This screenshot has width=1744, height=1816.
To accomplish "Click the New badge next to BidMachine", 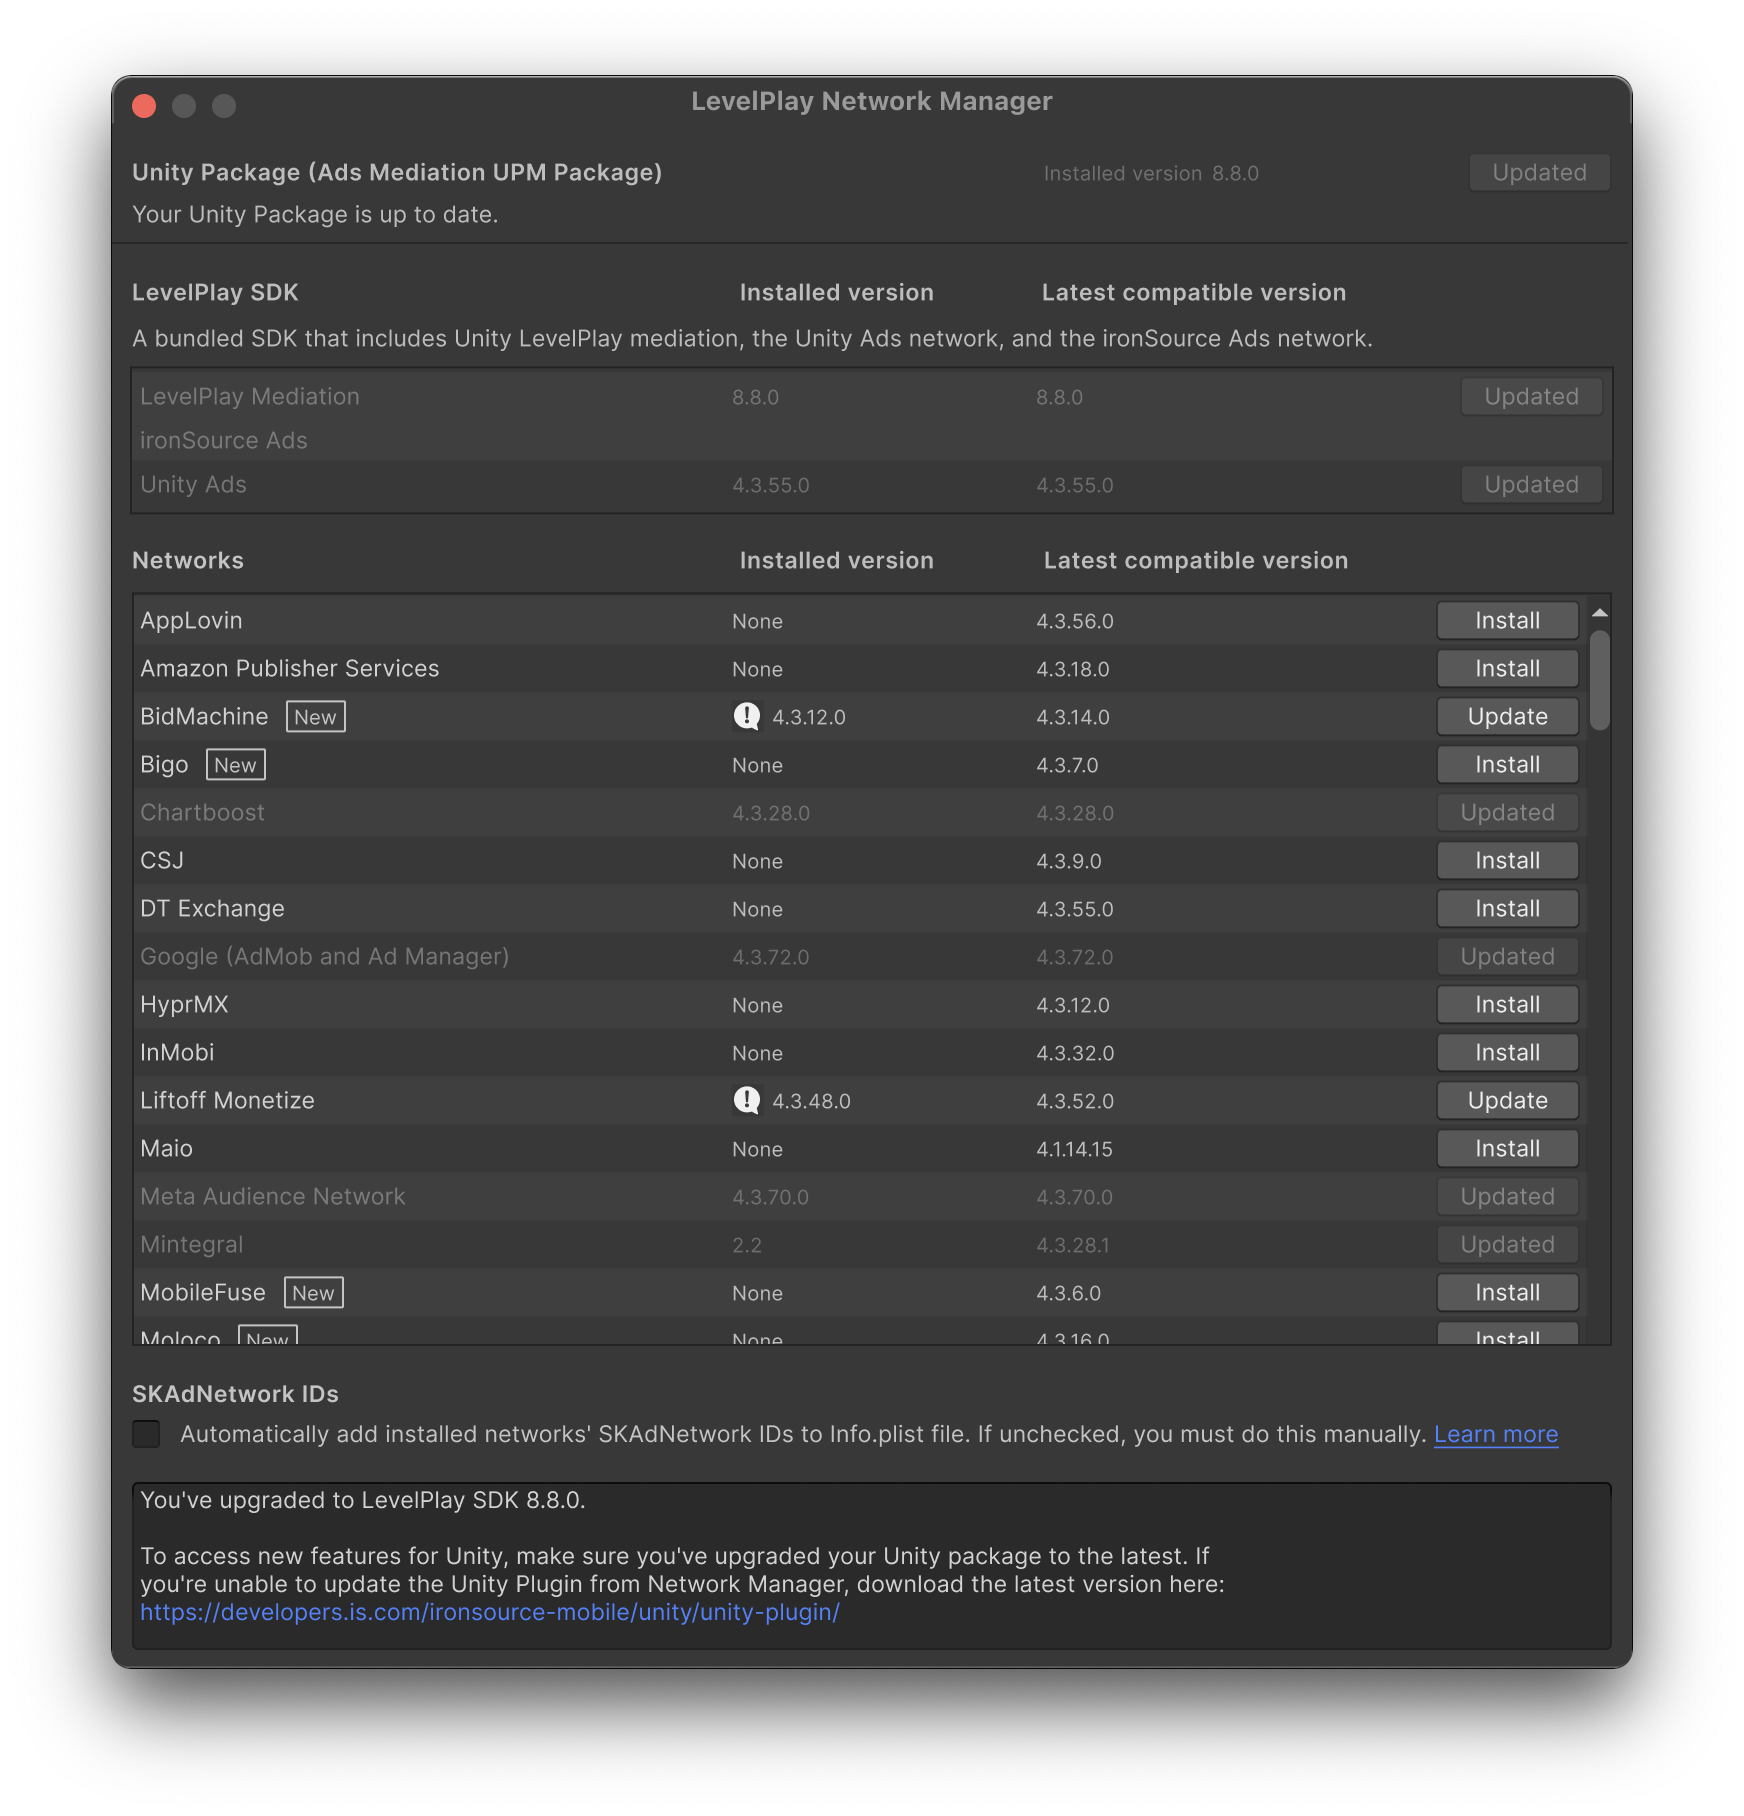I will 315,716.
